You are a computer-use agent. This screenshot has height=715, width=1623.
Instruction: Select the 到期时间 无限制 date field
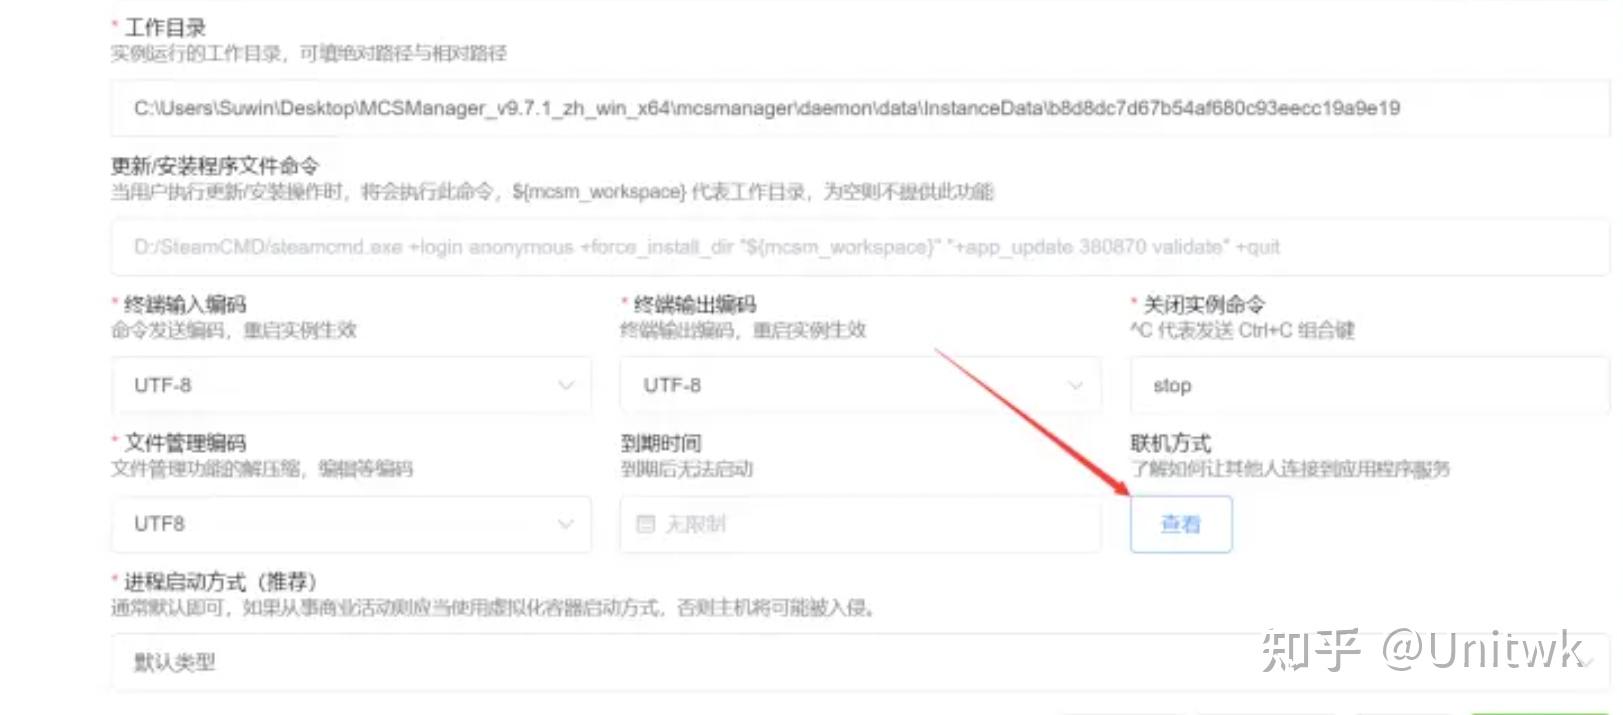(x=860, y=524)
